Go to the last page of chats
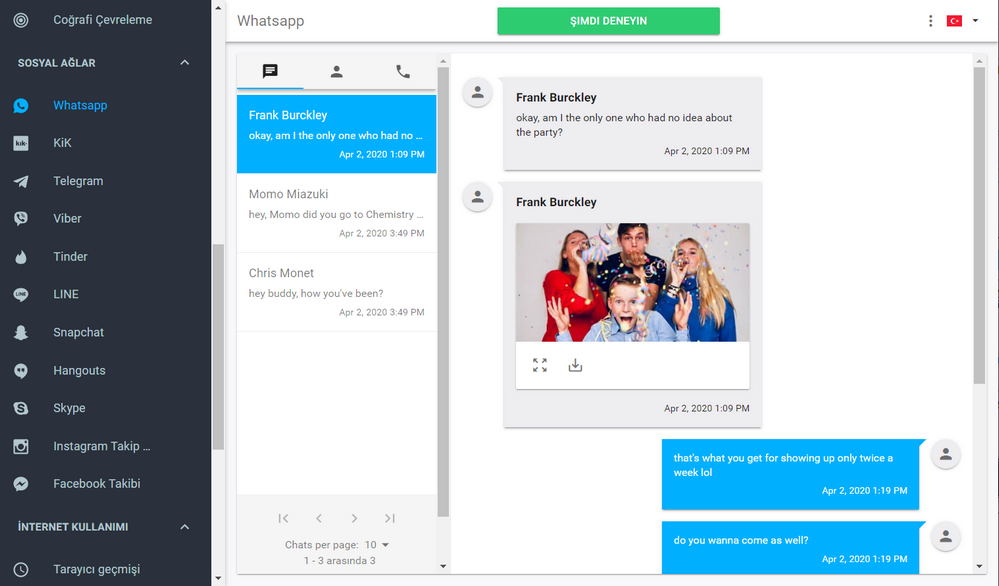 coord(390,518)
